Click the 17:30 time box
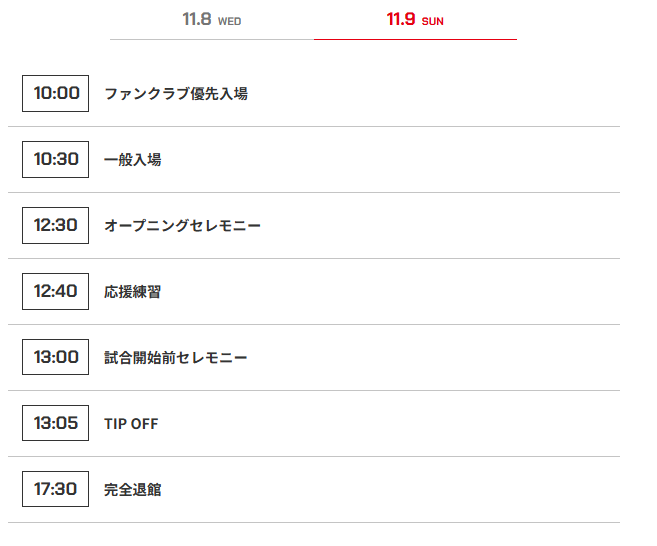 point(55,489)
